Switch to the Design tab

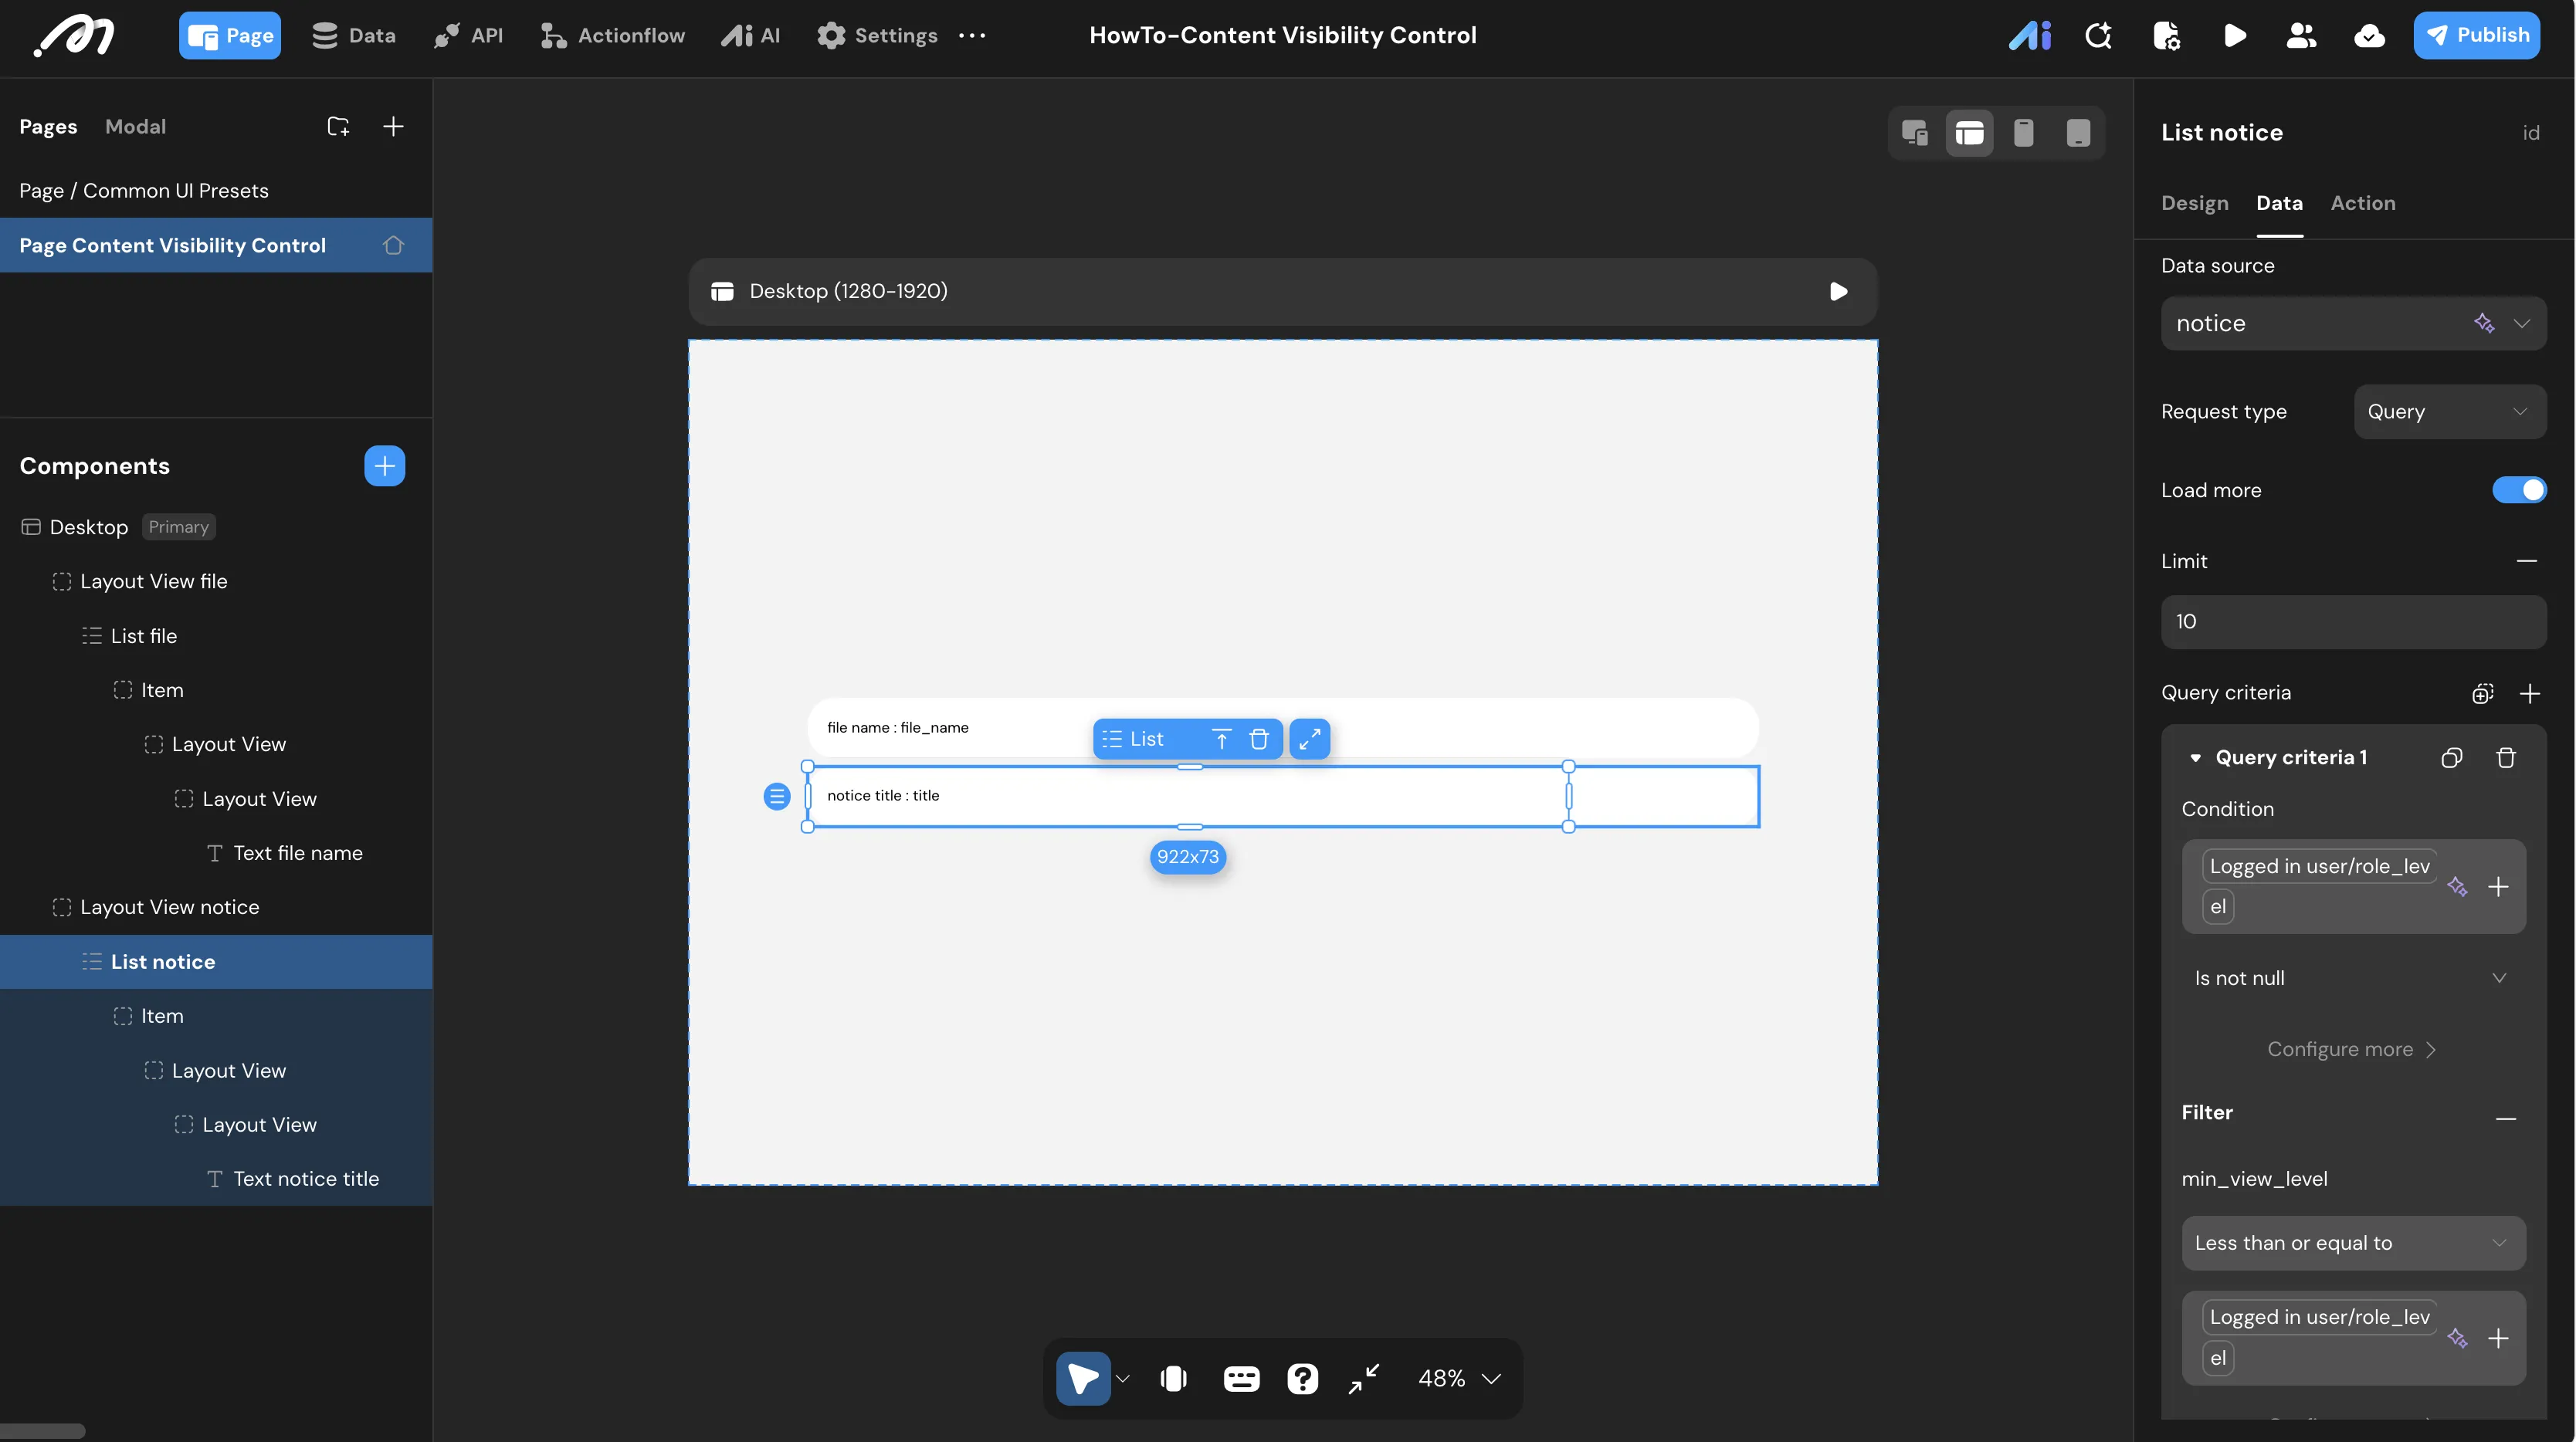pos(2194,203)
